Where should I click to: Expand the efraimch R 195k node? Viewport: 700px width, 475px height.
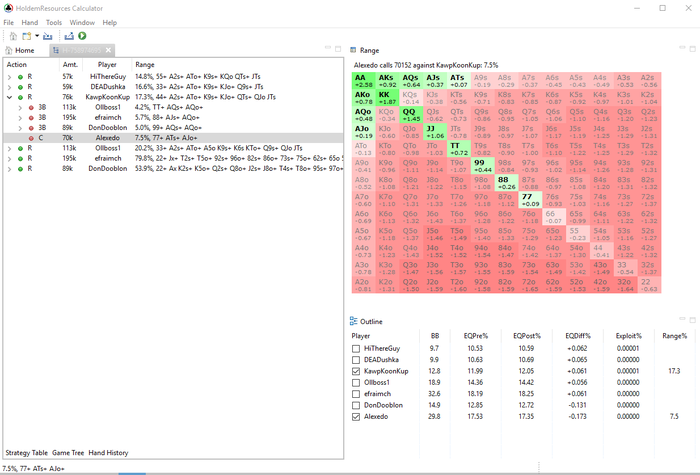[9, 159]
